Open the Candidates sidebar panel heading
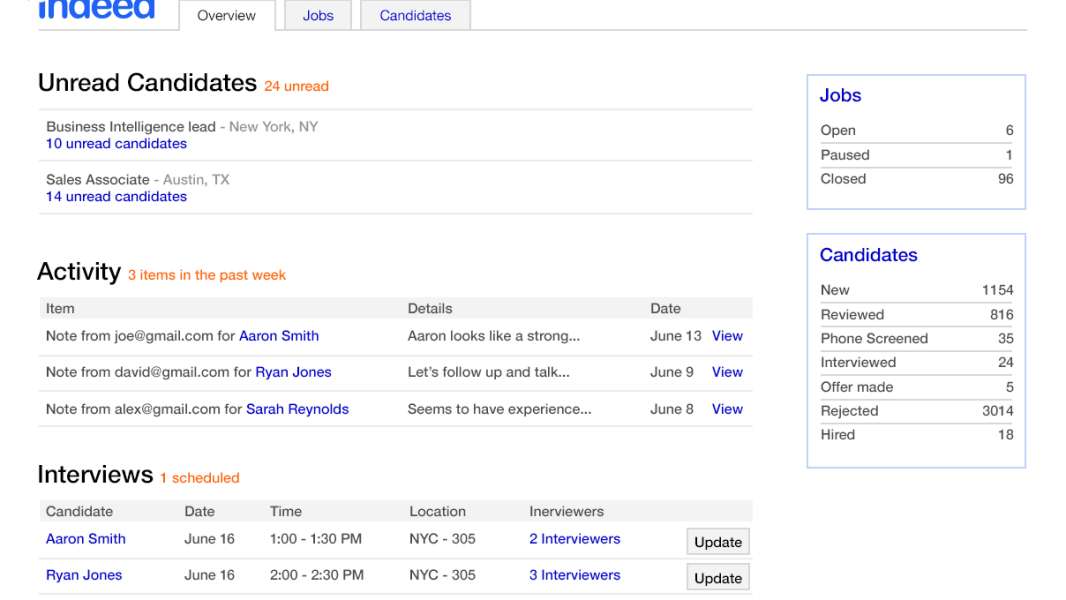 point(868,255)
